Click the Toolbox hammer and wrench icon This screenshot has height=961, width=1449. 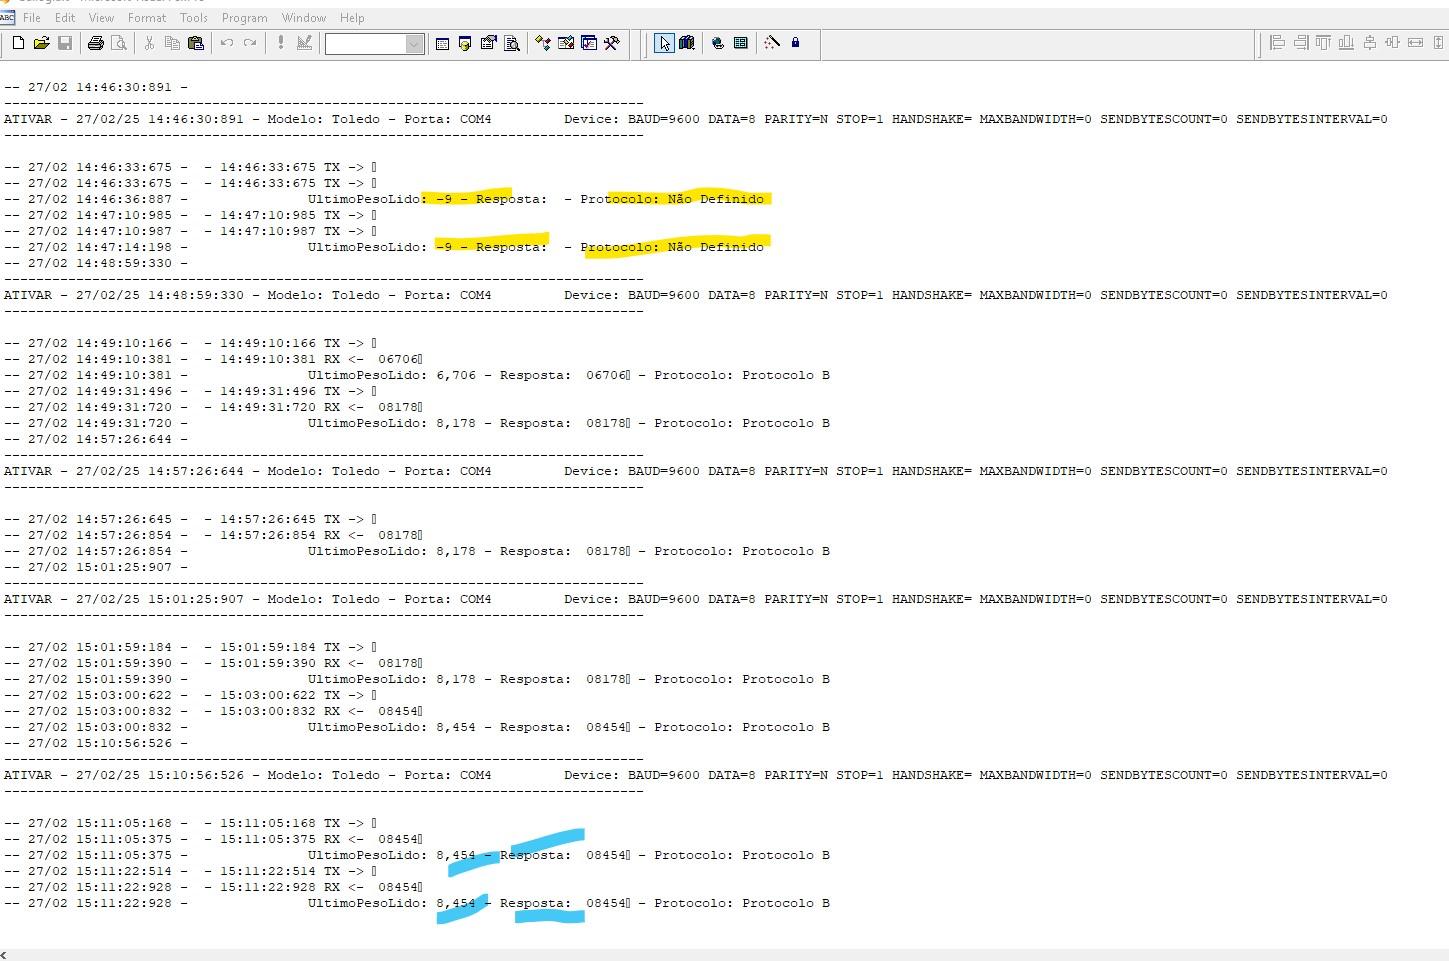coord(612,43)
